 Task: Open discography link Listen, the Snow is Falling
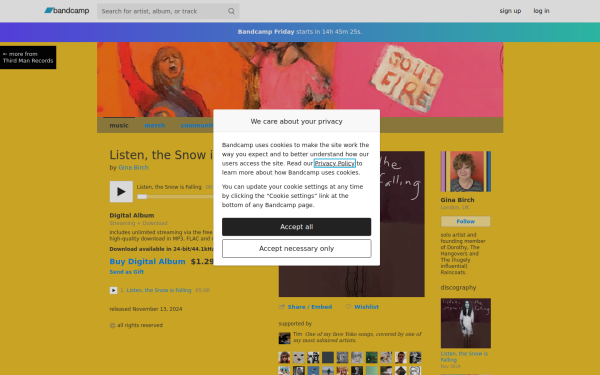[464, 357]
